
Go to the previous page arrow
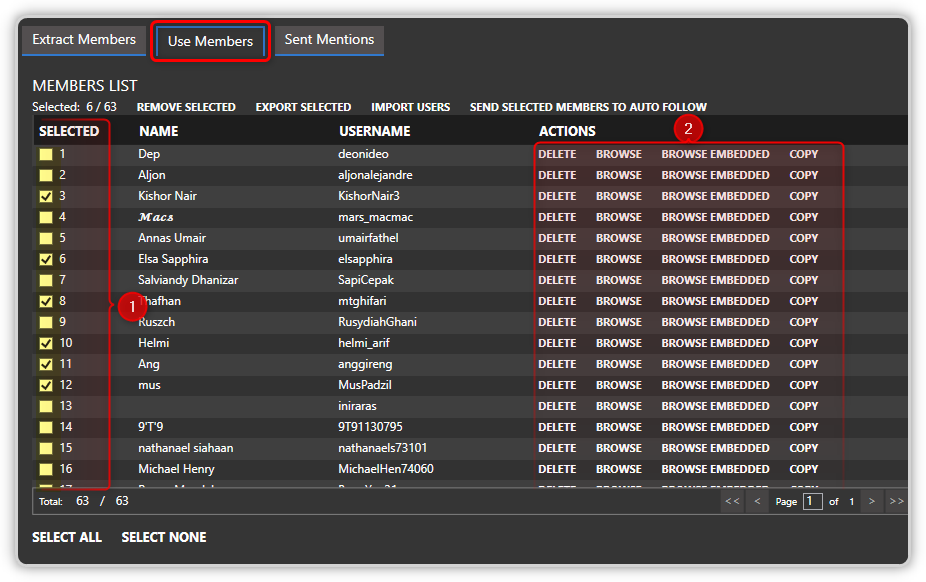tap(757, 501)
